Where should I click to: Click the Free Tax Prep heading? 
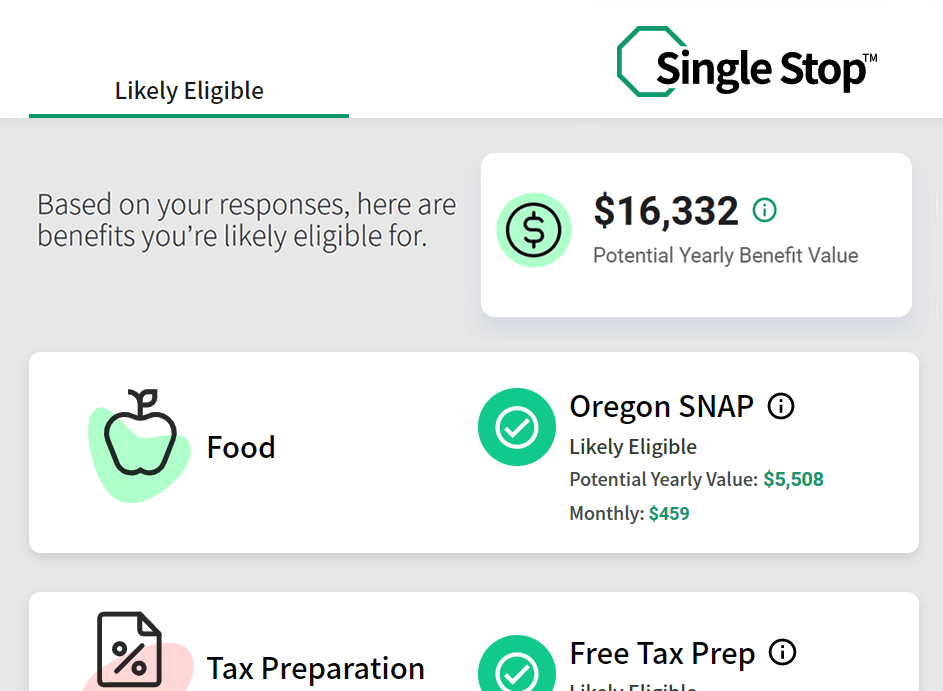pyautogui.click(x=661, y=654)
